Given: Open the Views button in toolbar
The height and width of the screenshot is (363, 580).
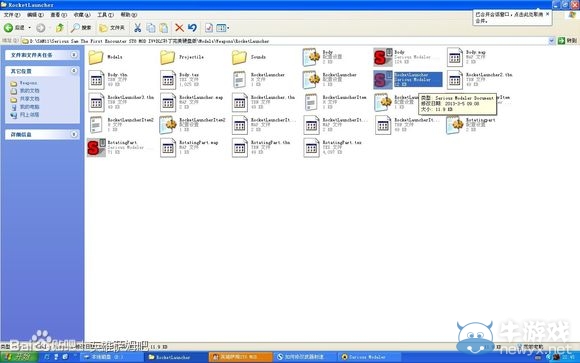Looking at the screenshot, I should coord(222,28).
